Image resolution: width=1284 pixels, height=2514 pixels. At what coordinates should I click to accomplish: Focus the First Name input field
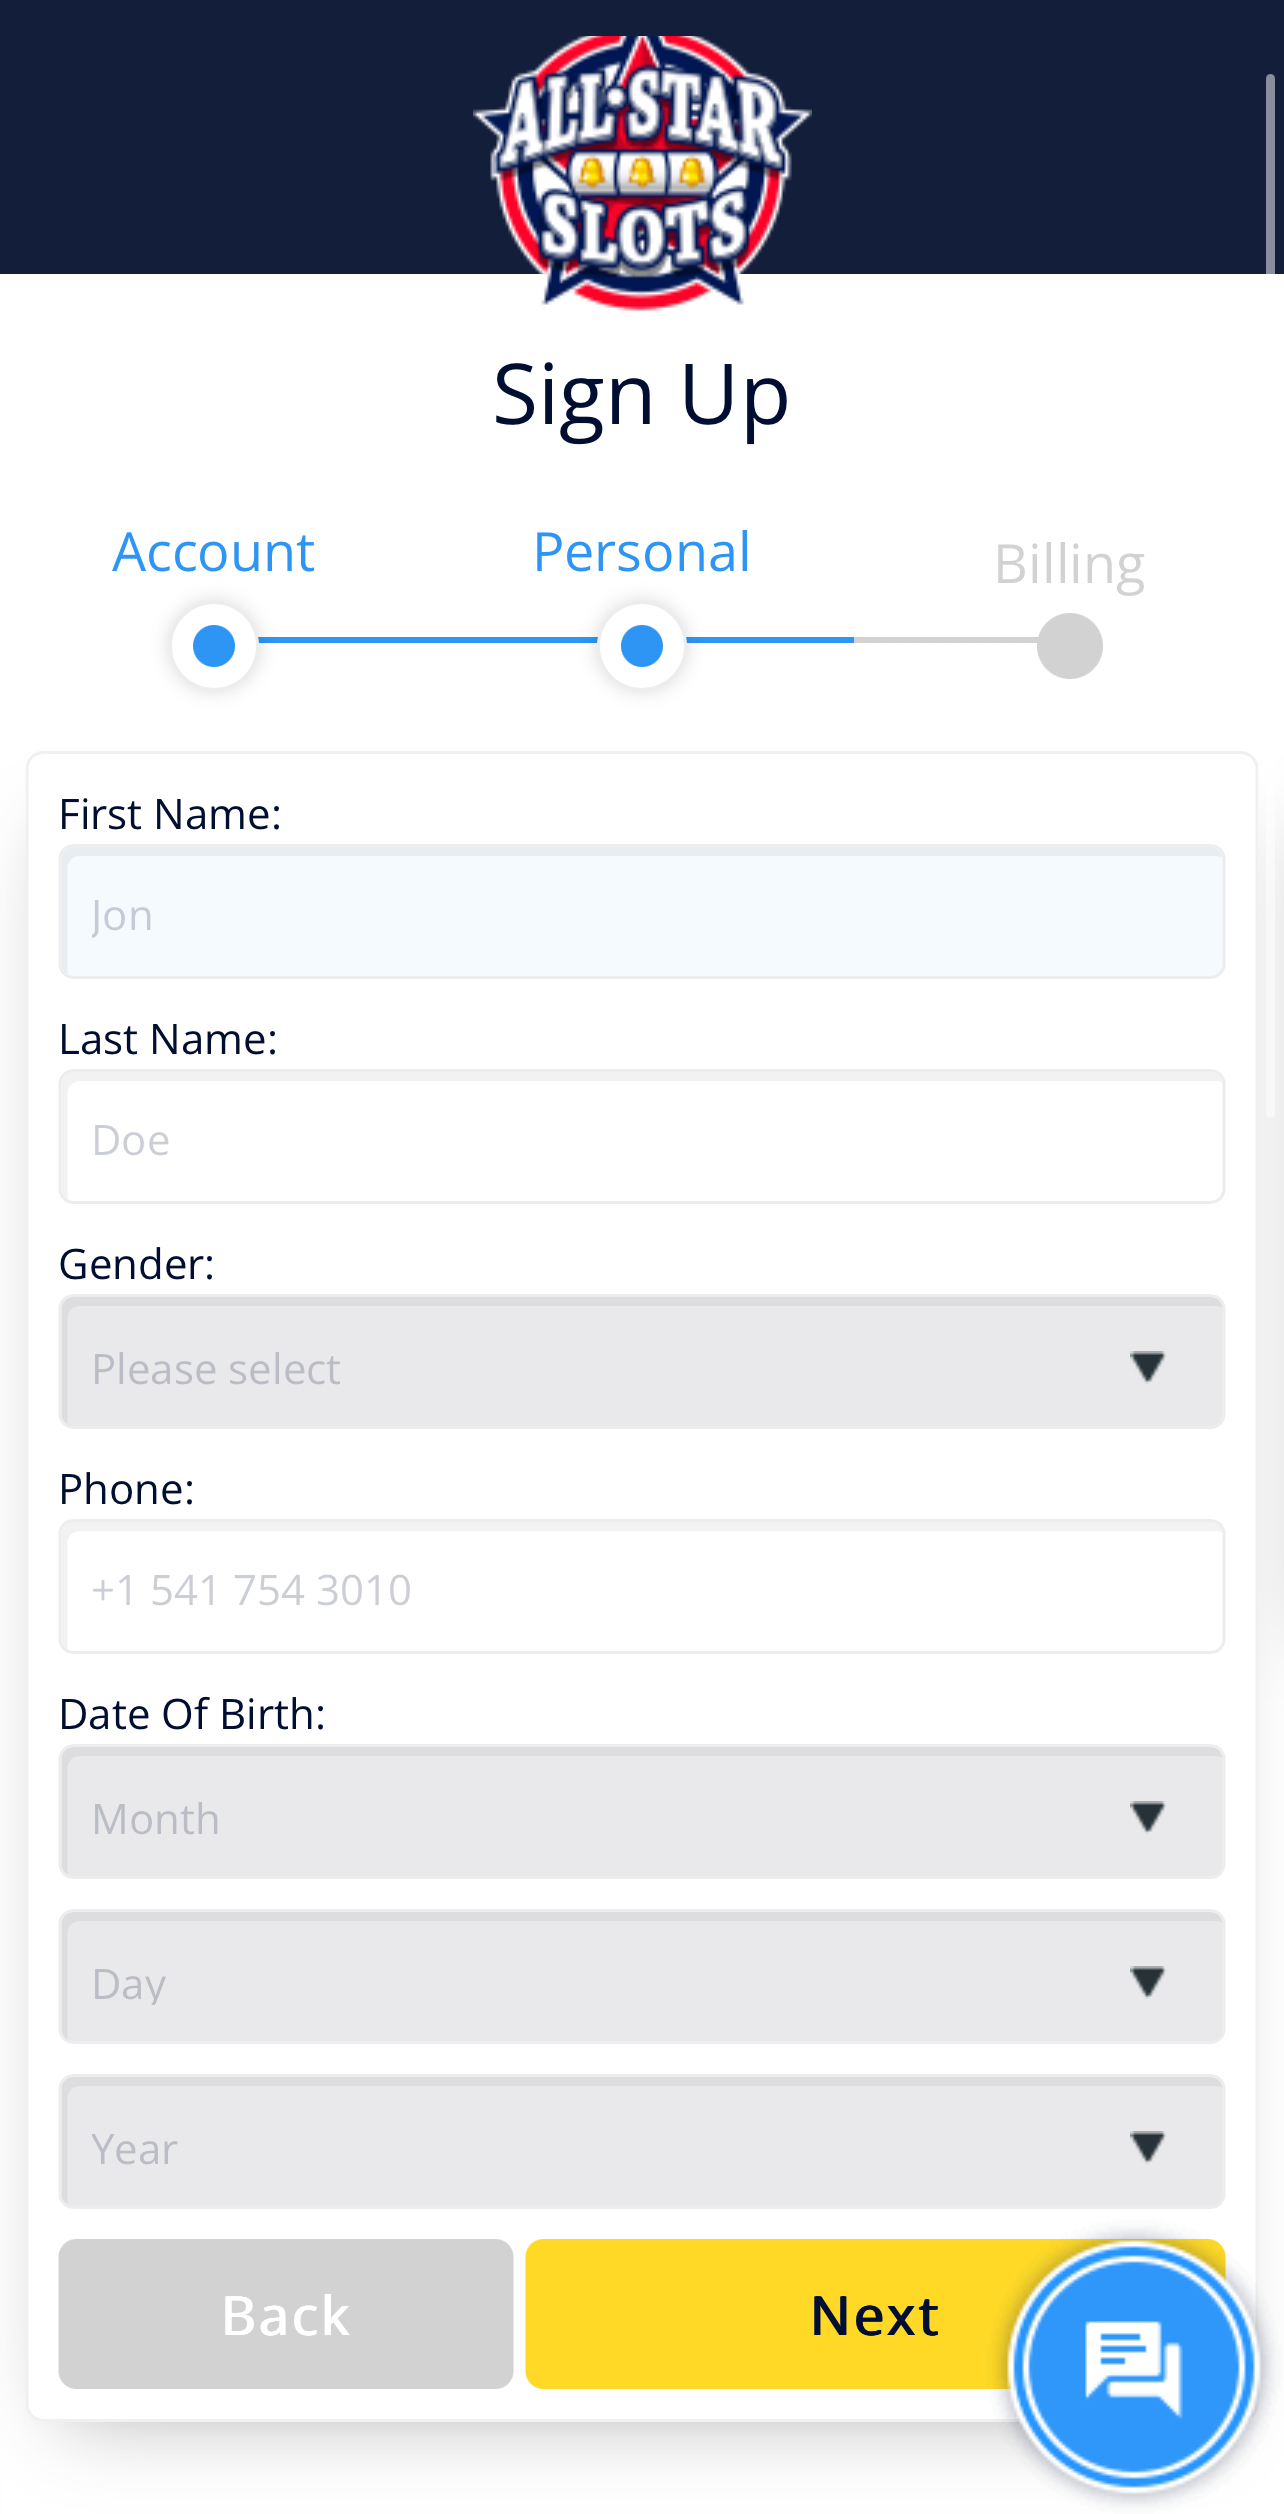[x=642, y=912]
